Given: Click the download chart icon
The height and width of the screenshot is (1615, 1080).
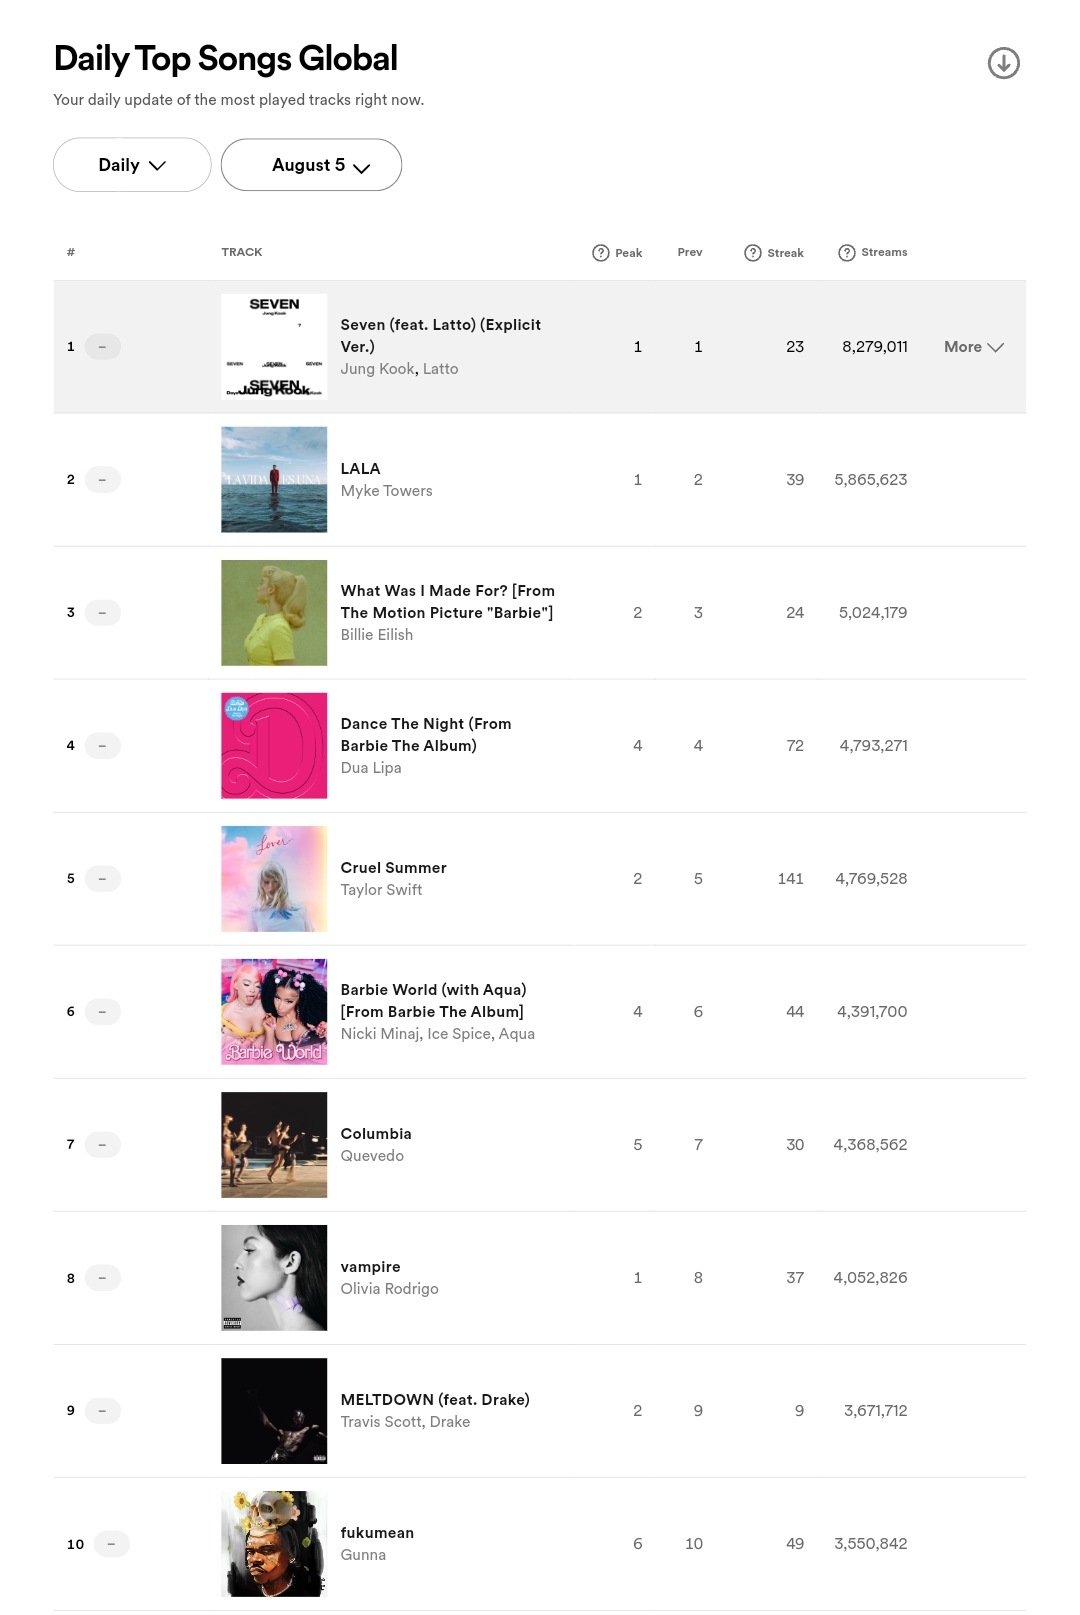Looking at the screenshot, I should (1003, 63).
